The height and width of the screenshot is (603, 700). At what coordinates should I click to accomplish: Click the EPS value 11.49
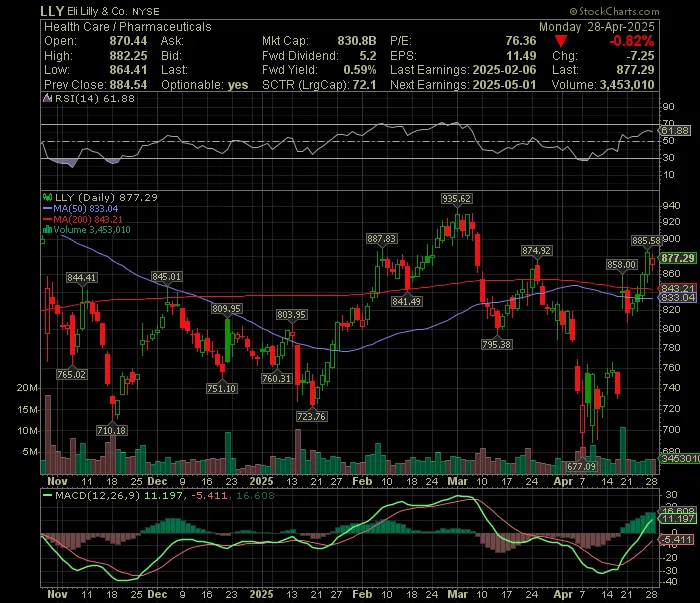pyautogui.click(x=521, y=56)
